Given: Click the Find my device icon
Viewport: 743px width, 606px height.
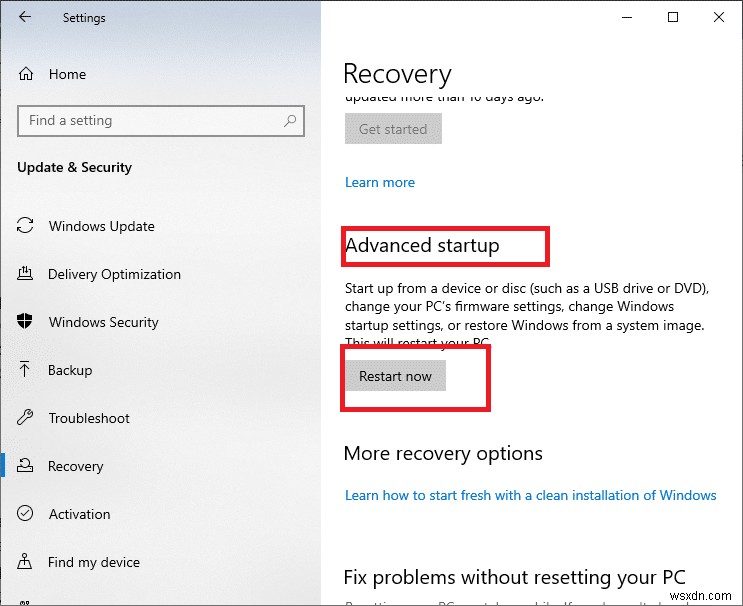Looking at the screenshot, I should coord(26,562).
